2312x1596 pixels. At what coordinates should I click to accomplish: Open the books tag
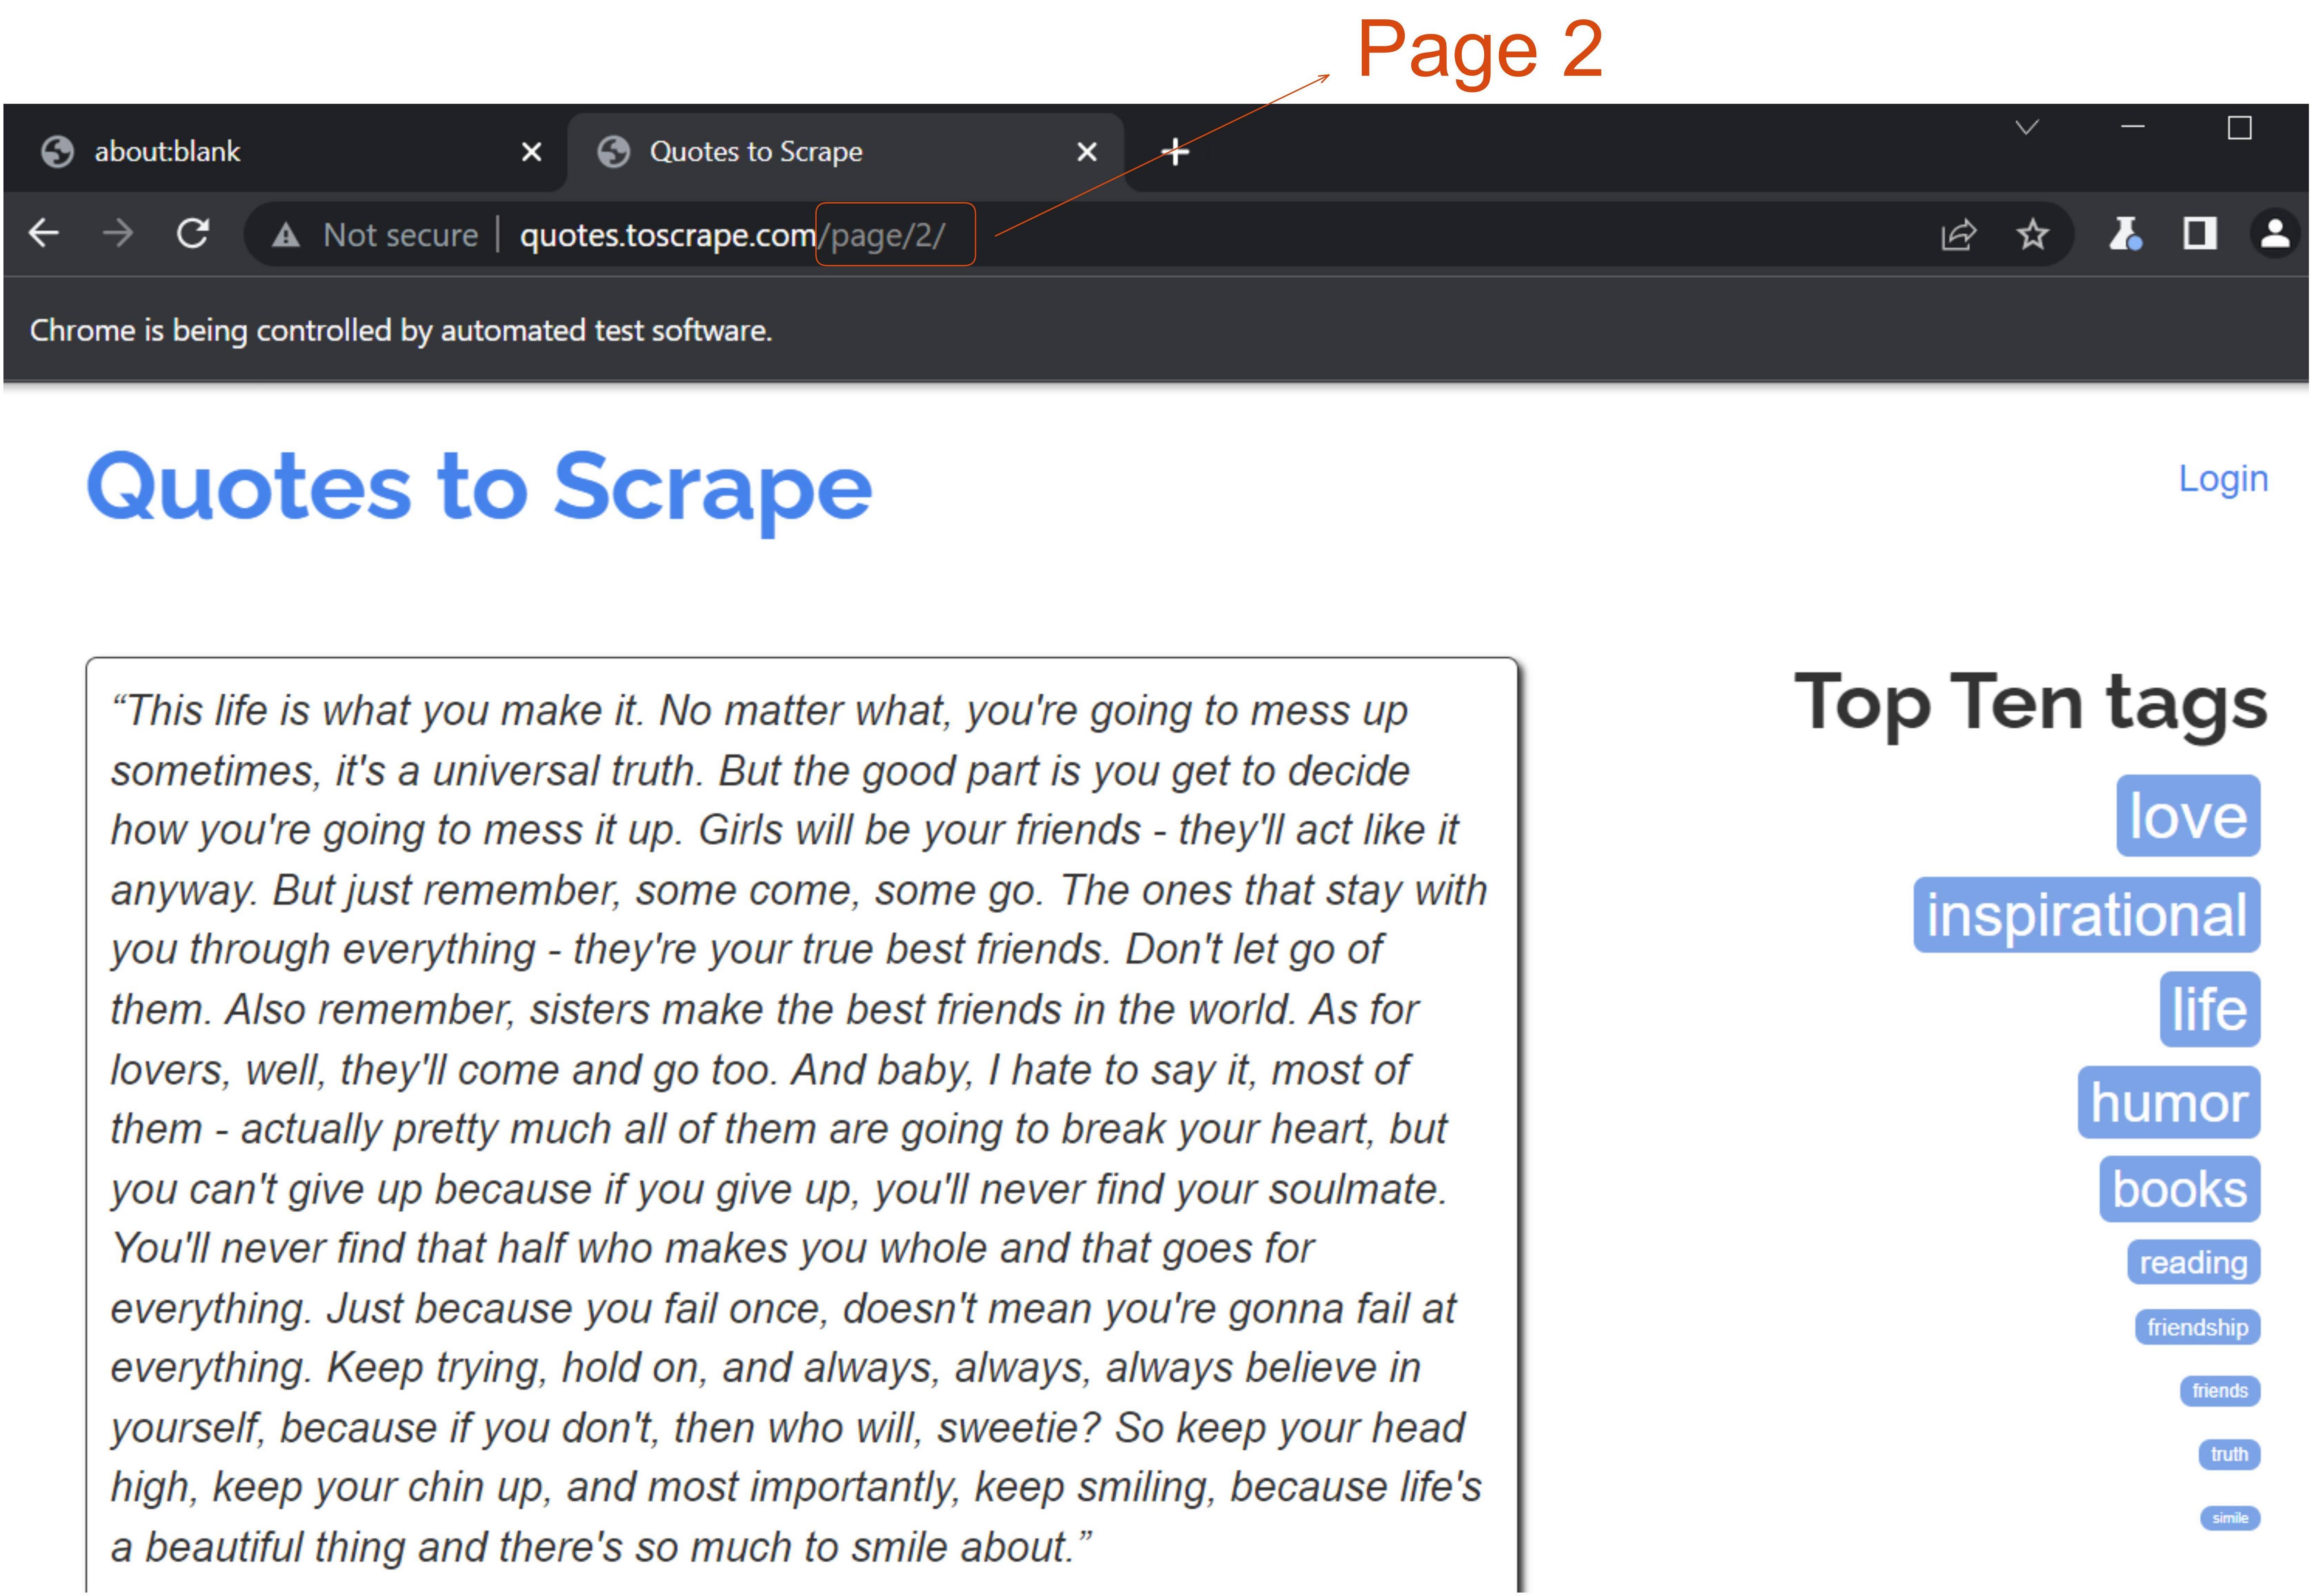[2180, 1189]
